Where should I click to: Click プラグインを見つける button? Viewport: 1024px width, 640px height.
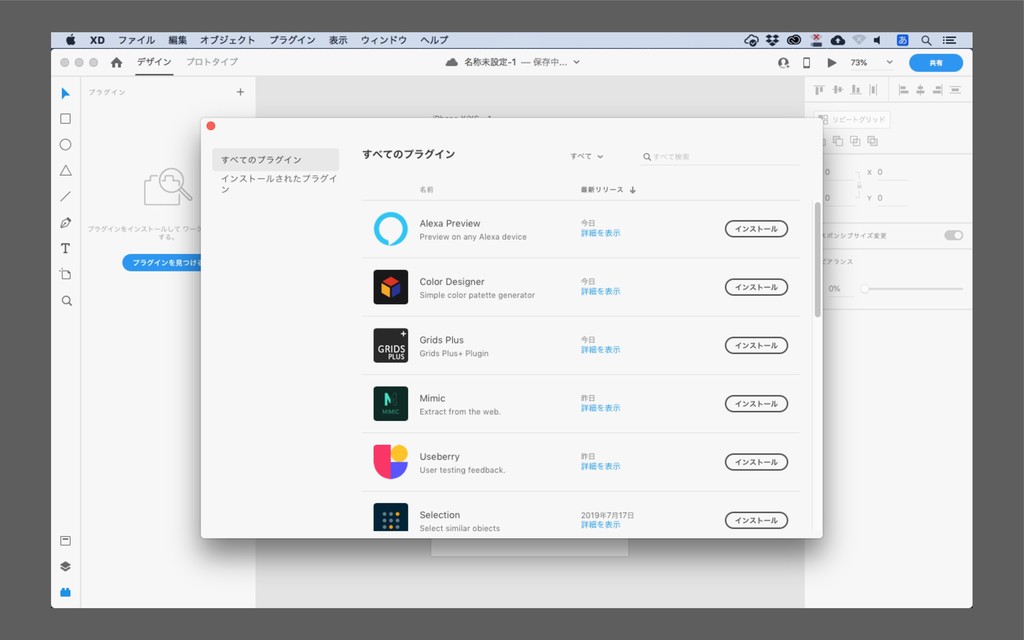pyautogui.click(x=162, y=263)
